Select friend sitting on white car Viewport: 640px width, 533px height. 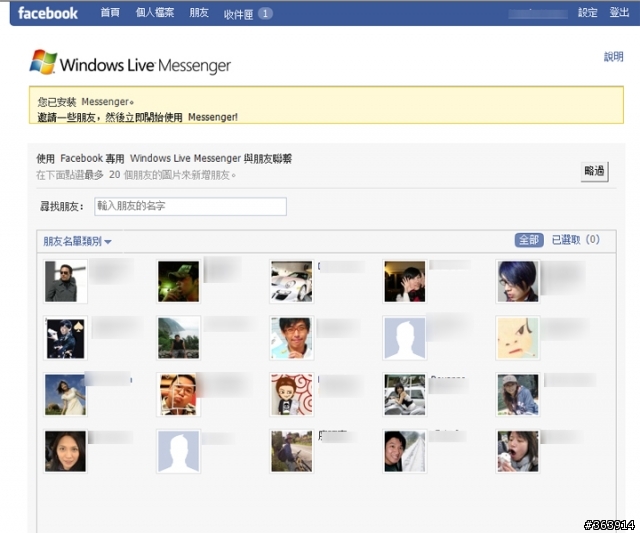tap(404, 395)
